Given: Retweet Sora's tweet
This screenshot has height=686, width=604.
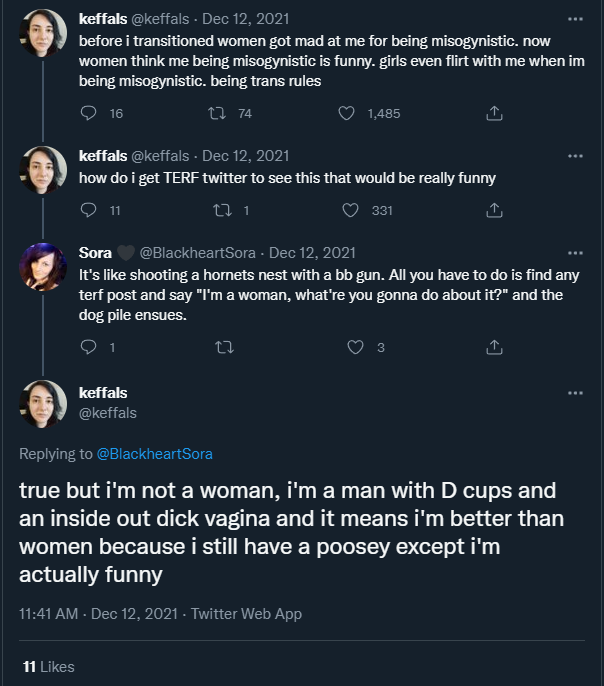Looking at the screenshot, I should 225,347.
